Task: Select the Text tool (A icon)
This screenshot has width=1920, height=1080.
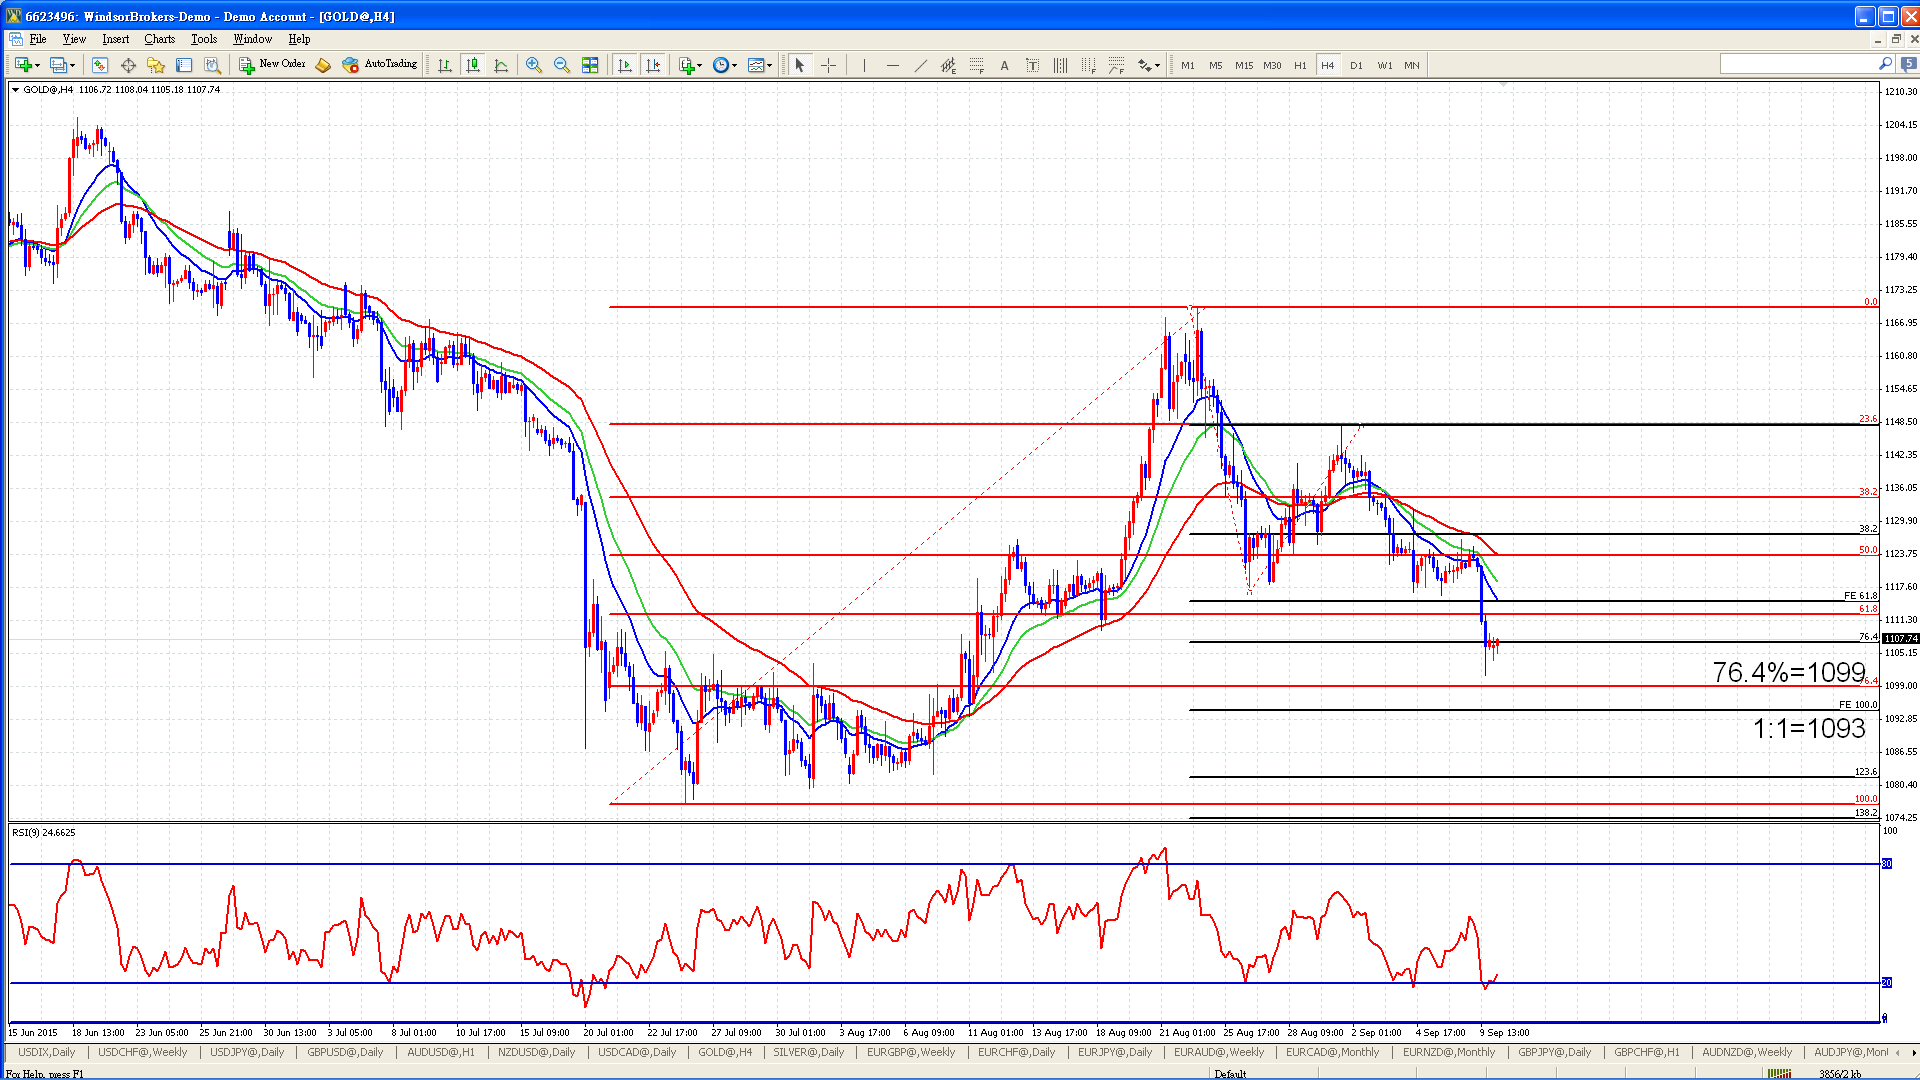Action: click(x=1004, y=65)
